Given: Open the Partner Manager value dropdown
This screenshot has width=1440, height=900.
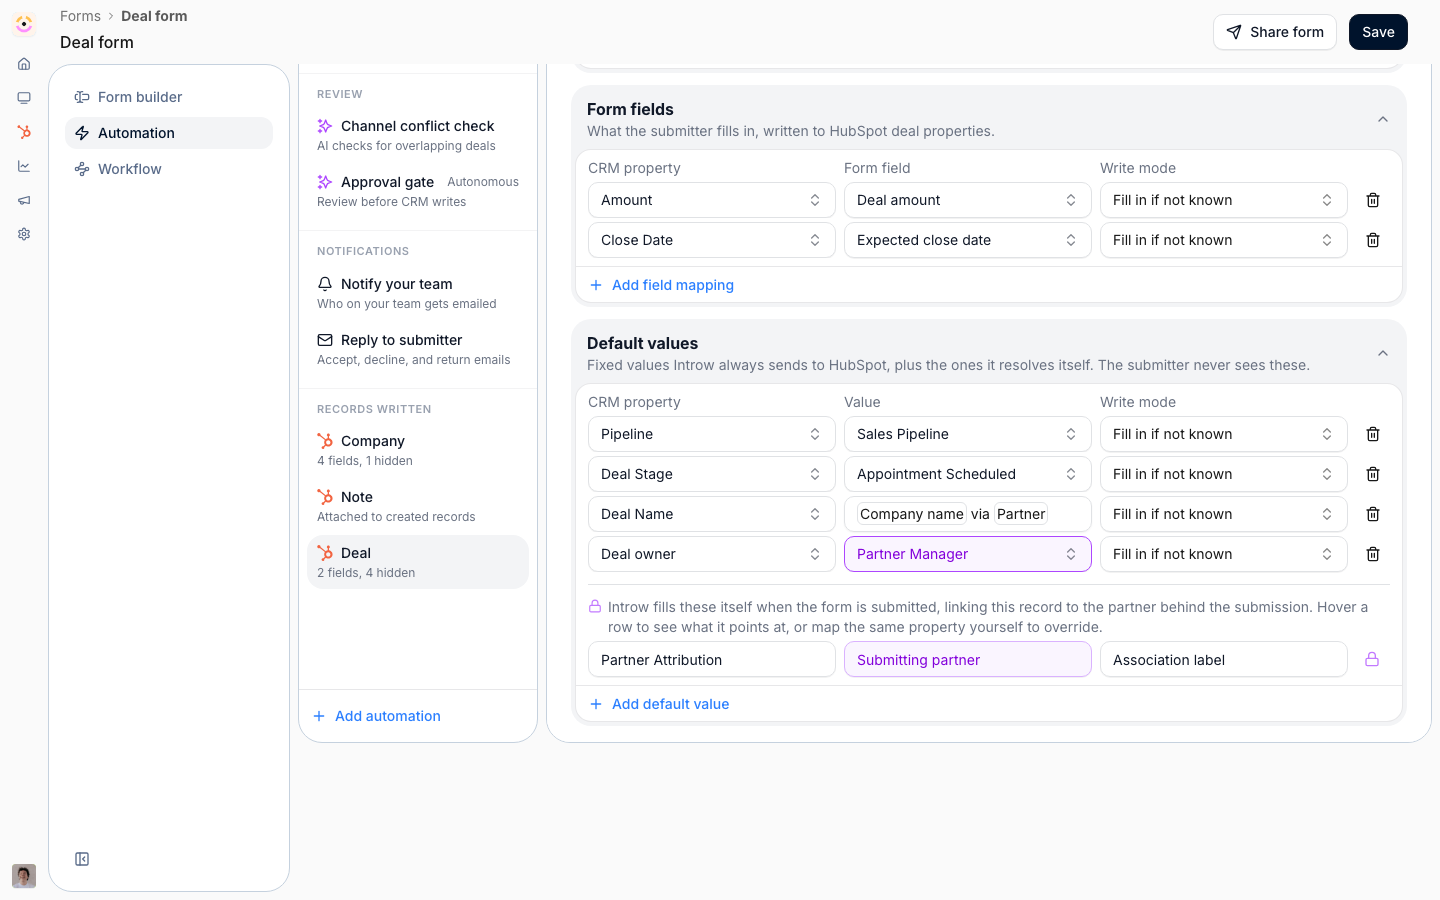Looking at the screenshot, I should (x=968, y=554).
